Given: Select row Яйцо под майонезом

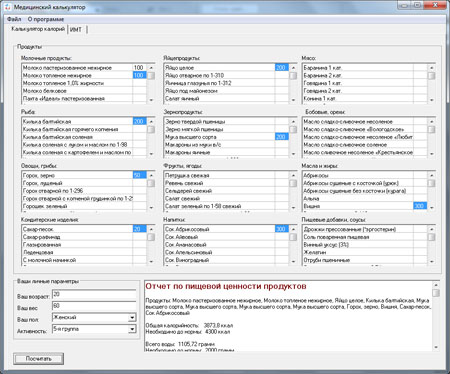Looking at the screenshot, I should coord(226,91).
